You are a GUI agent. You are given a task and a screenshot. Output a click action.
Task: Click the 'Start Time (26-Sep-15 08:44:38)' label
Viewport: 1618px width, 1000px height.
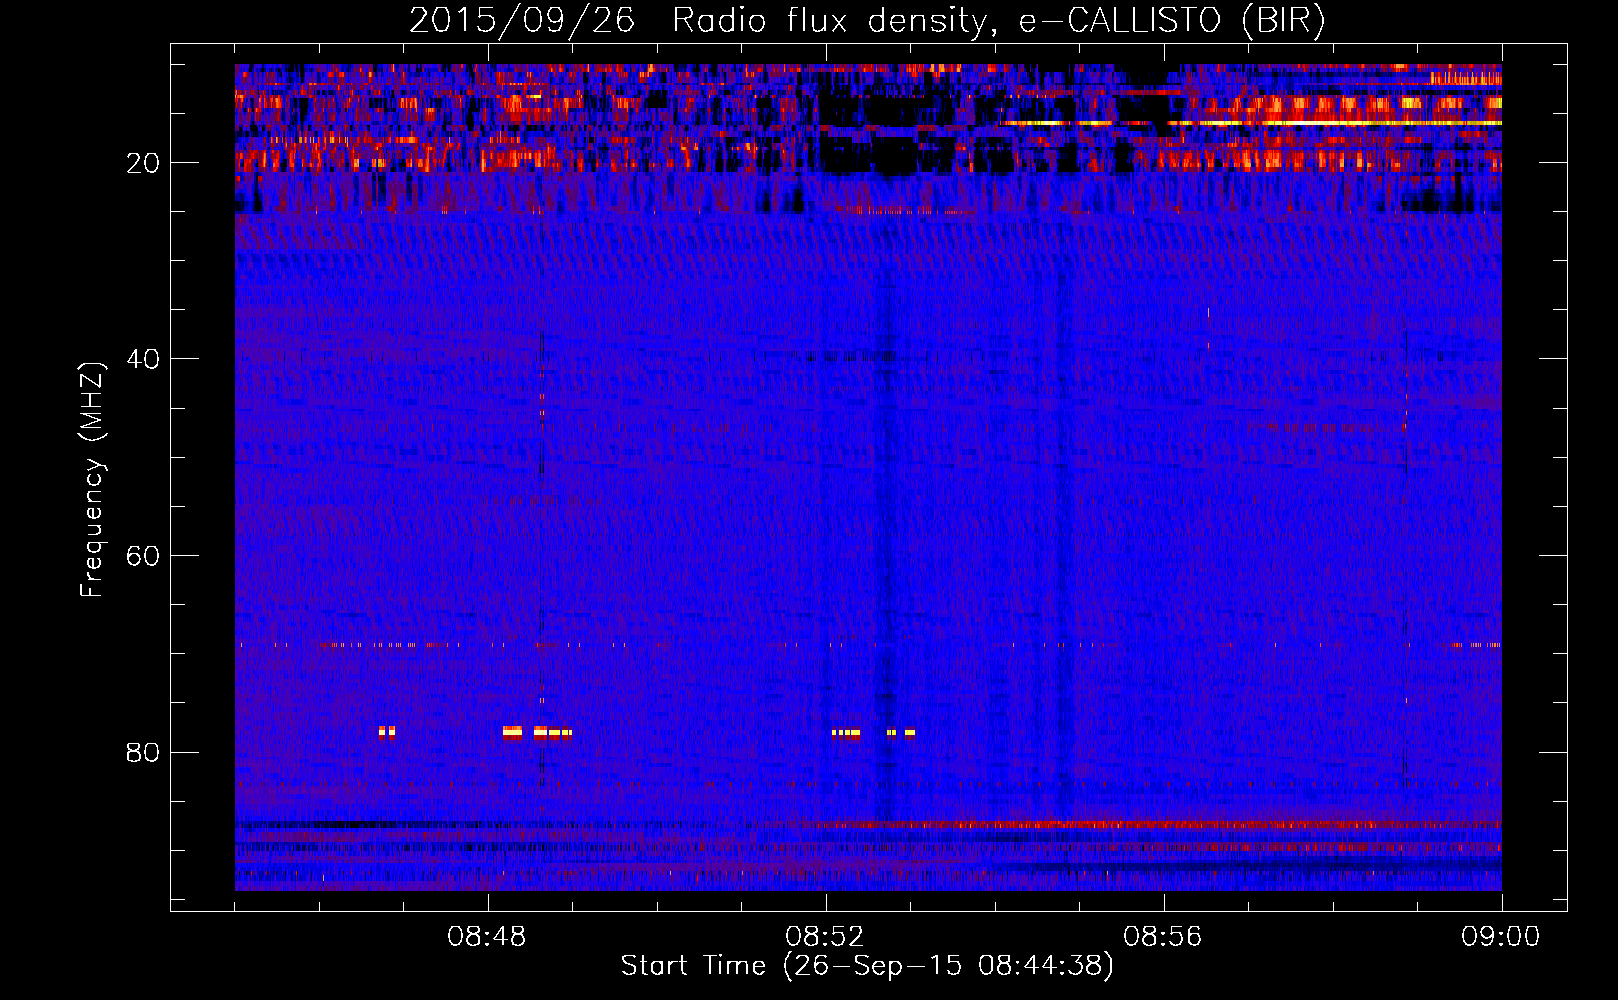pos(867,966)
